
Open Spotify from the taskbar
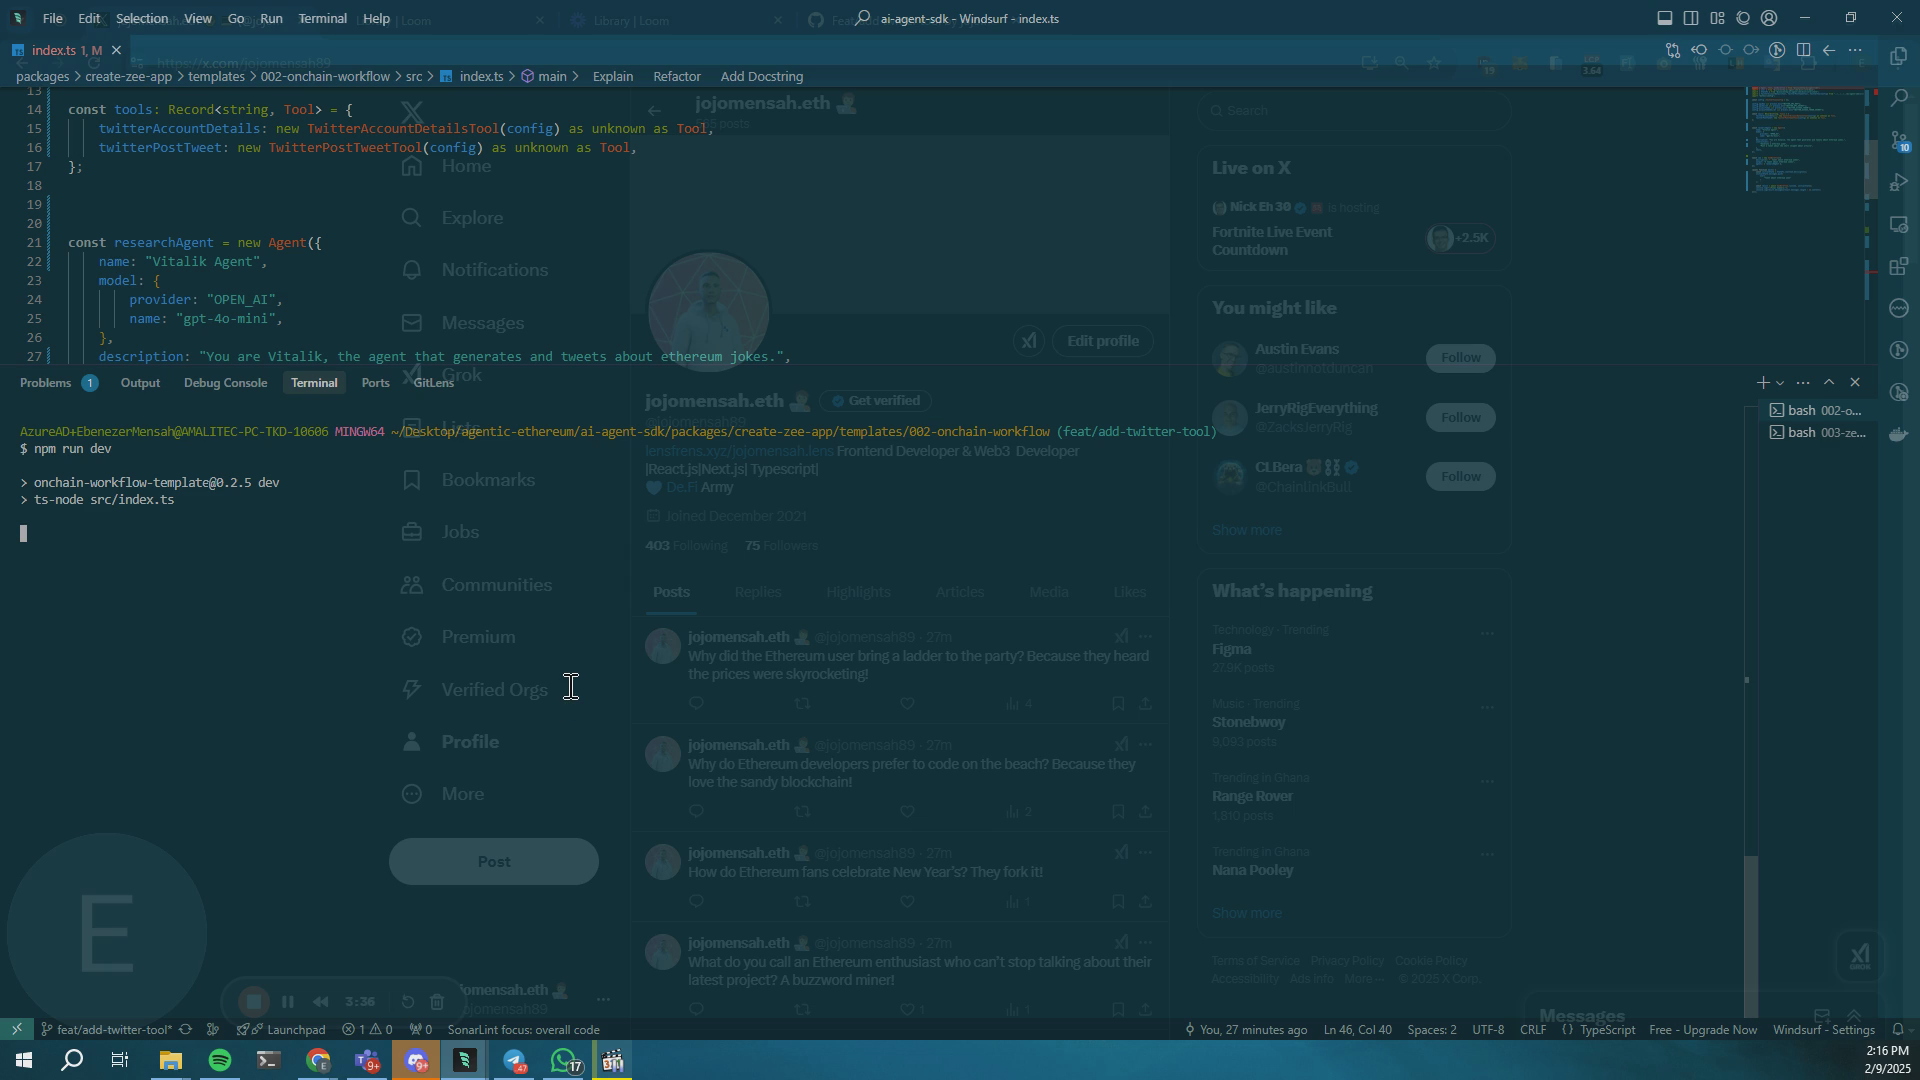point(220,1060)
